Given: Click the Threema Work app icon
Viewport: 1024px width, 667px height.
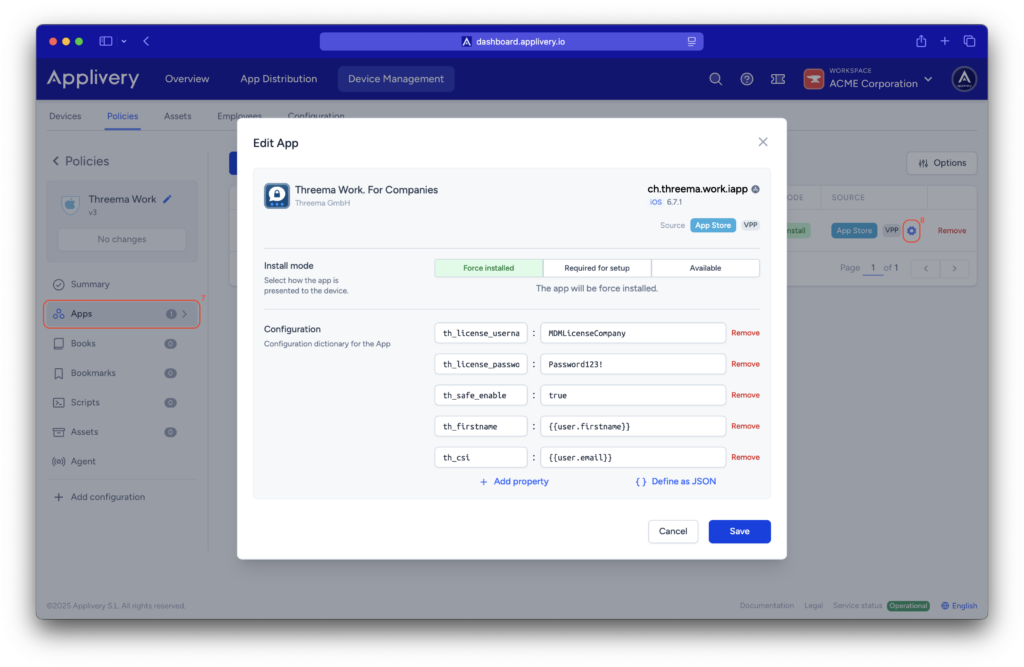Looking at the screenshot, I should [x=276, y=195].
